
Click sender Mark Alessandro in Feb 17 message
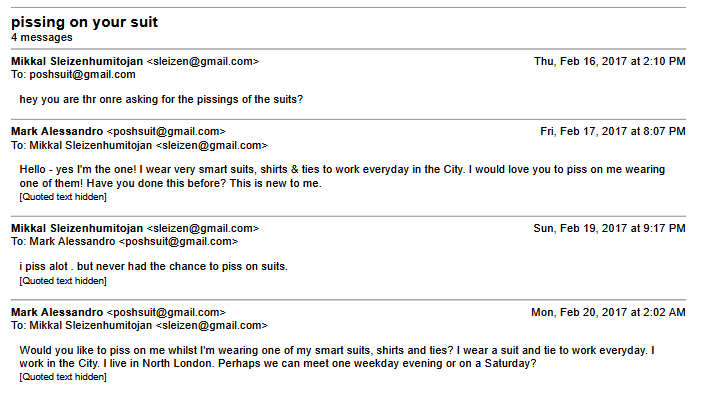pos(57,131)
